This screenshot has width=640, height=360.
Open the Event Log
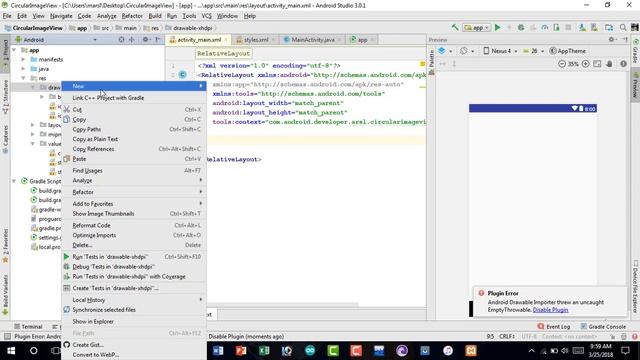tap(554, 327)
